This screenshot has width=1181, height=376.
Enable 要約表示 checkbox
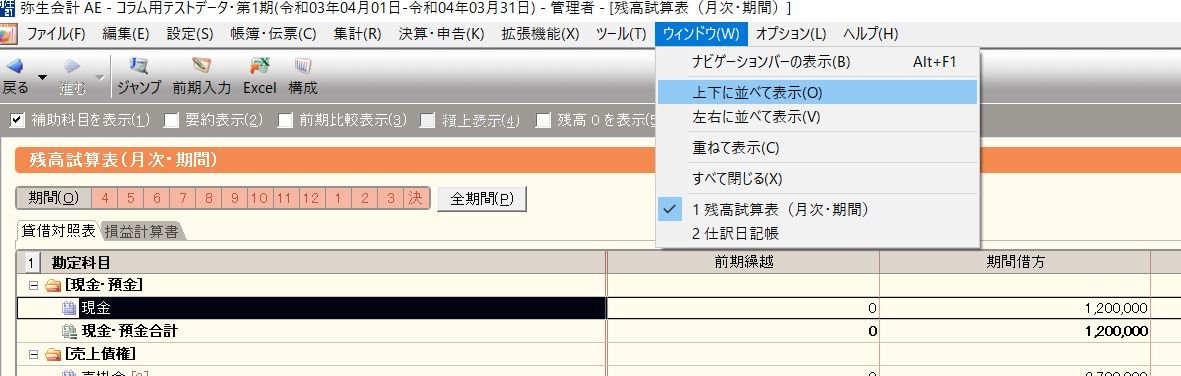tap(171, 120)
